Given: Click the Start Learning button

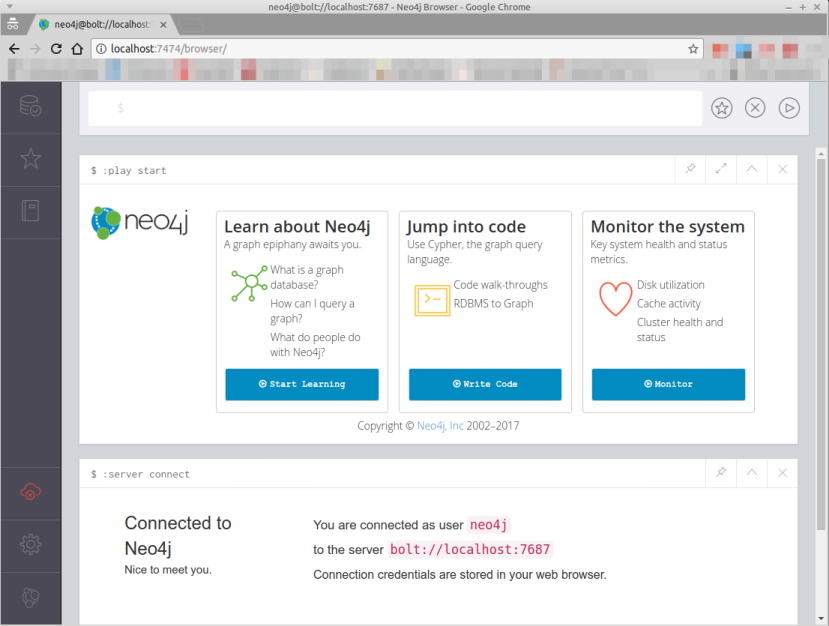Looking at the screenshot, I should pos(301,384).
